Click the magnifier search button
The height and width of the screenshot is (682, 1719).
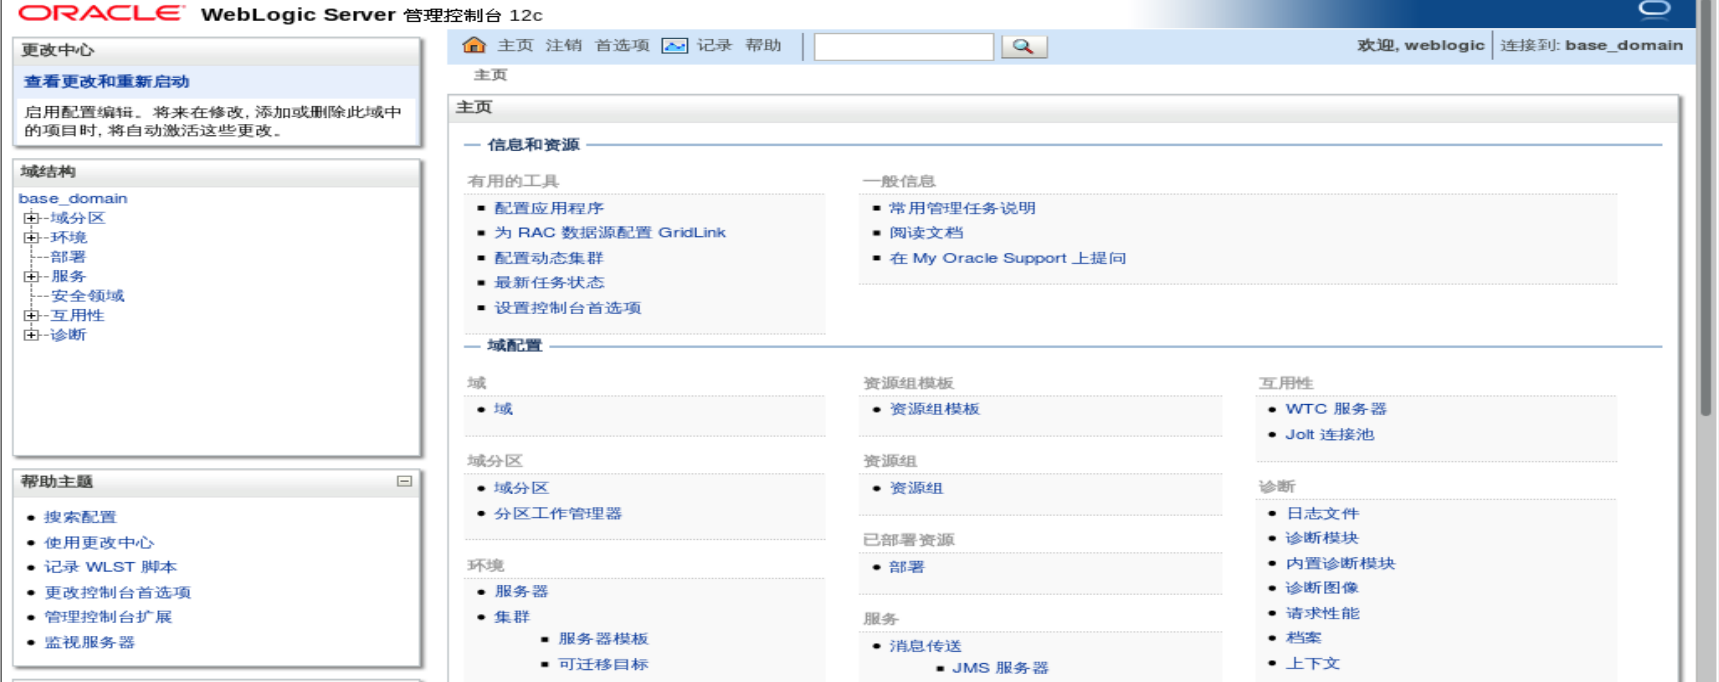(1023, 46)
